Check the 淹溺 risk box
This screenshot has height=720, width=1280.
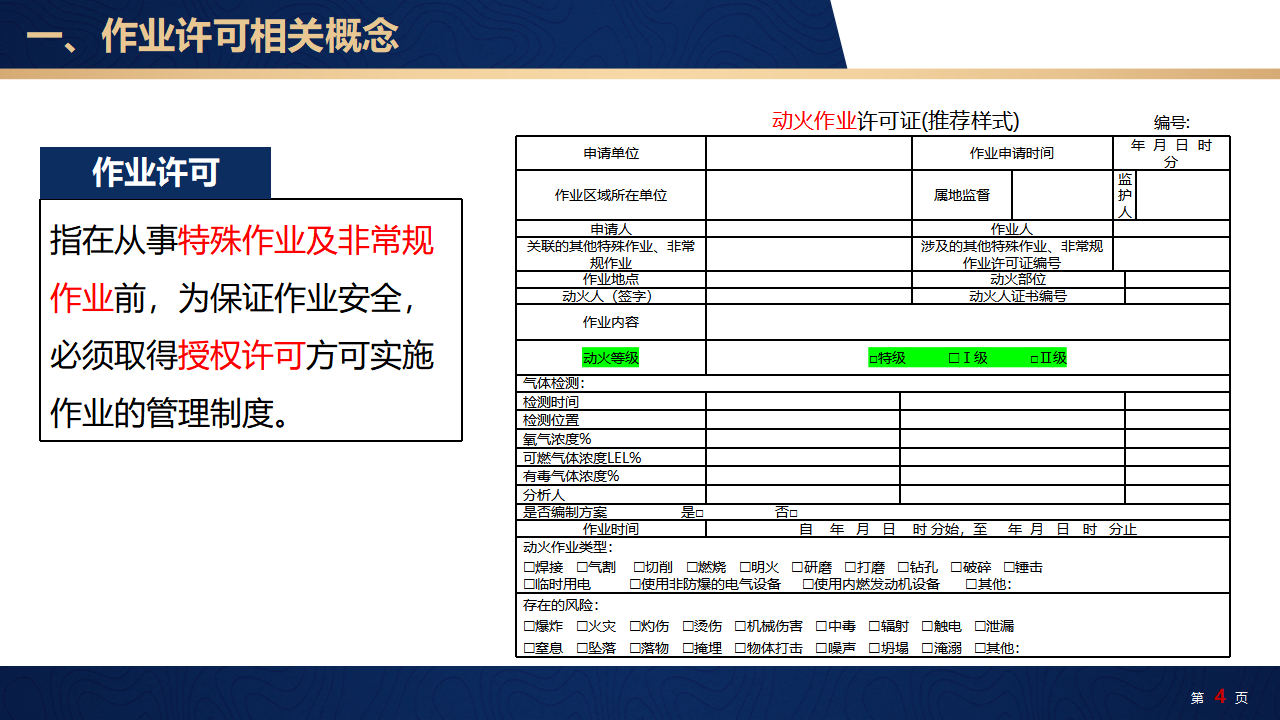[927, 649]
